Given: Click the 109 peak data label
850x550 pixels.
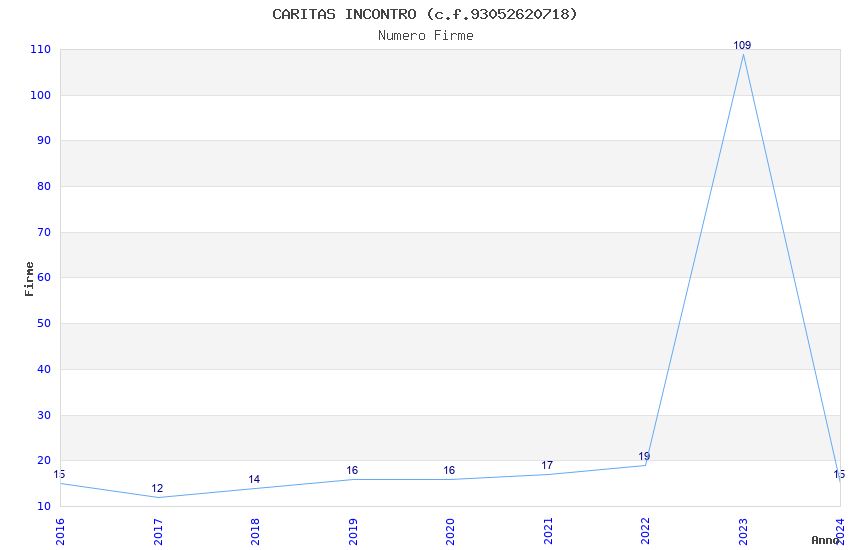Looking at the screenshot, I should pyautogui.click(x=742, y=46).
